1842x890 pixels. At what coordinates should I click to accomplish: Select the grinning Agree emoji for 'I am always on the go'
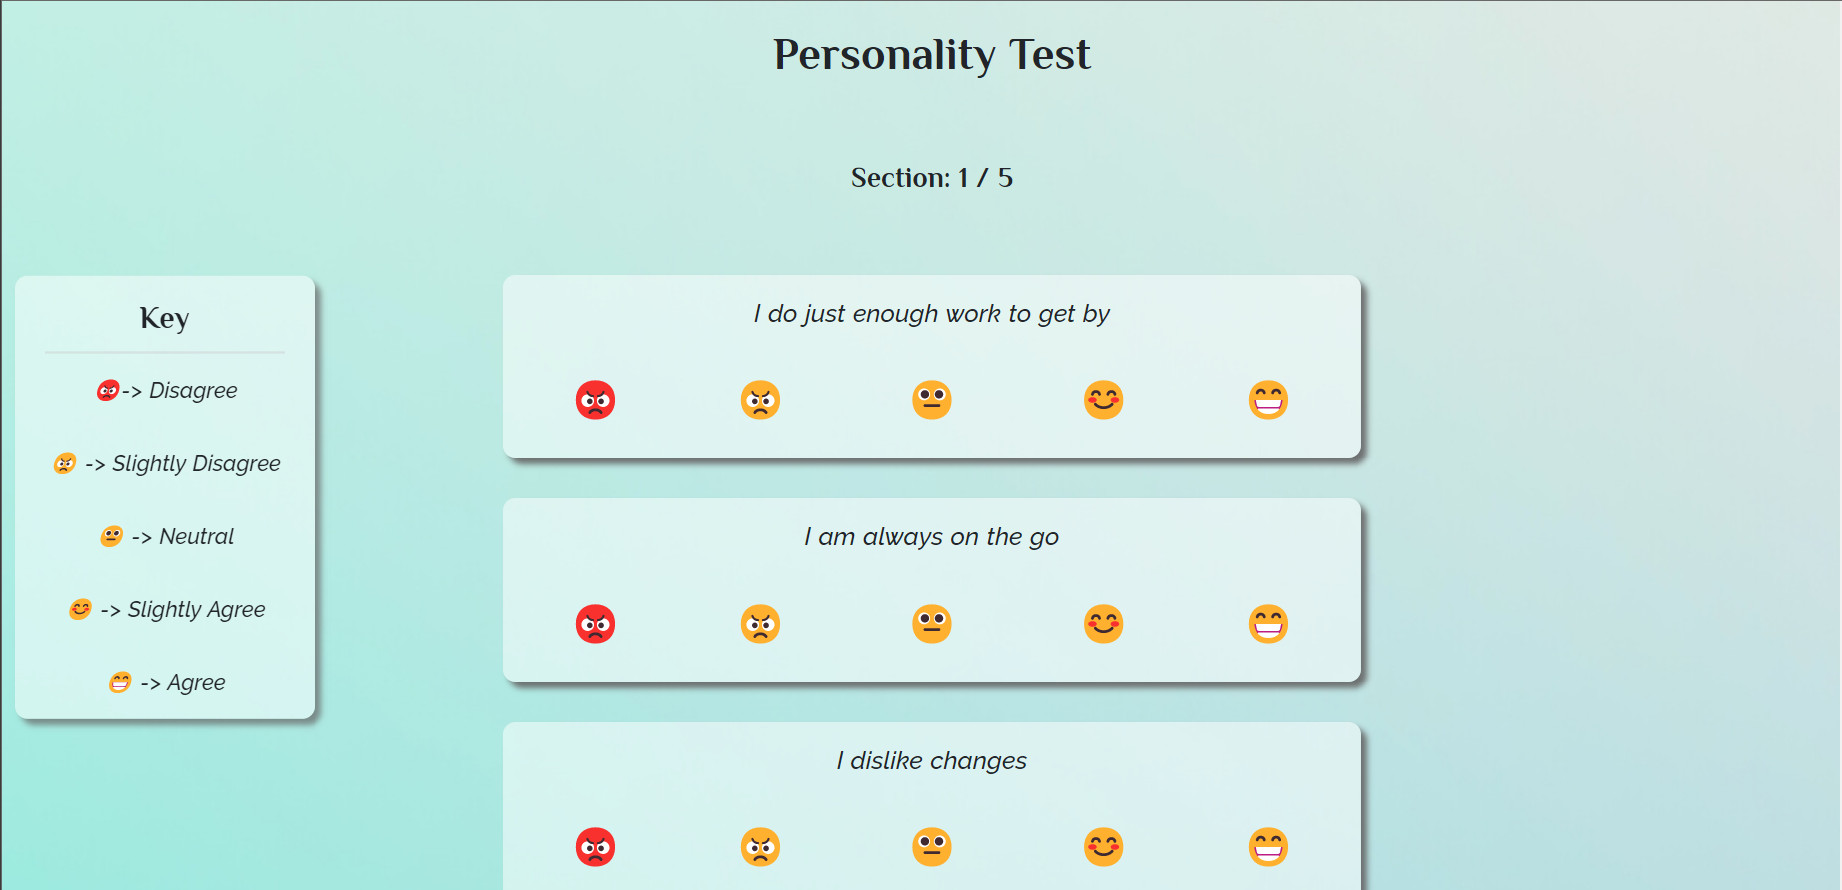tap(1267, 623)
